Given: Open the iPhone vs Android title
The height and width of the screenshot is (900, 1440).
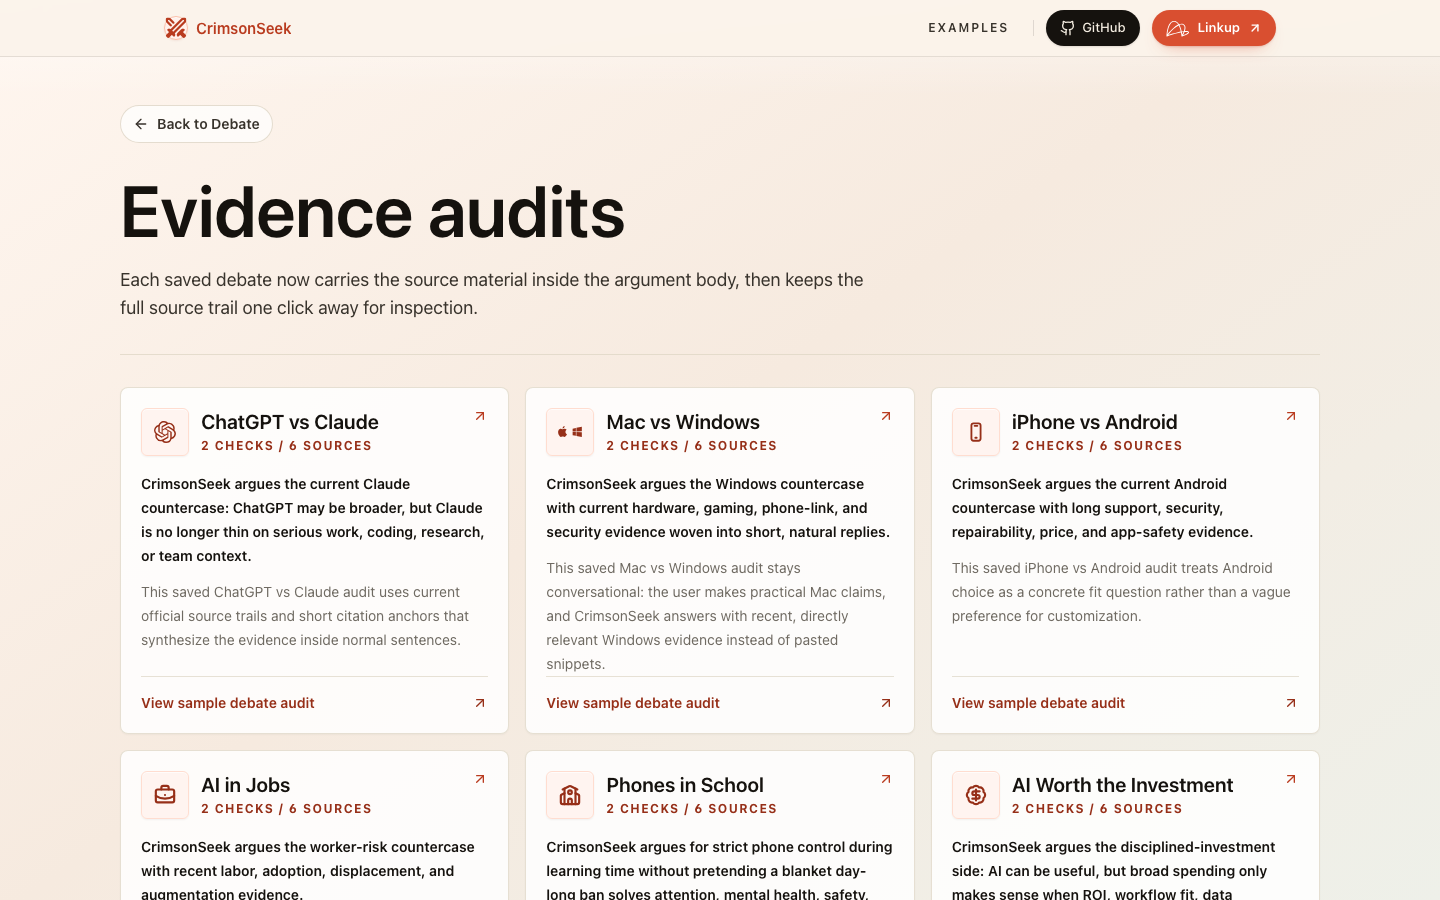Looking at the screenshot, I should [x=1095, y=422].
